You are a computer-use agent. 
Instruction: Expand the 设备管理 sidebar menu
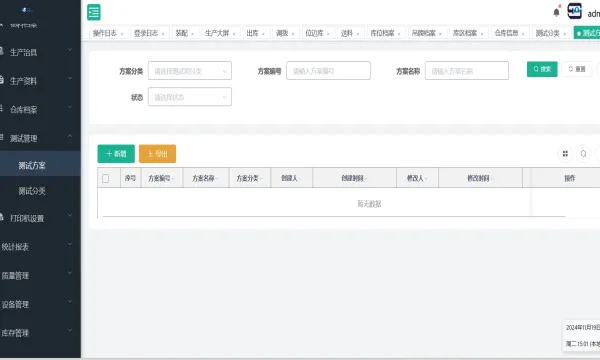tap(40, 304)
